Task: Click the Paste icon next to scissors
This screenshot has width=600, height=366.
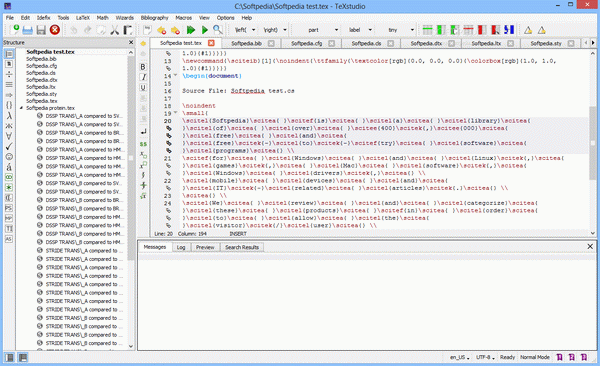Action: [127, 30]
